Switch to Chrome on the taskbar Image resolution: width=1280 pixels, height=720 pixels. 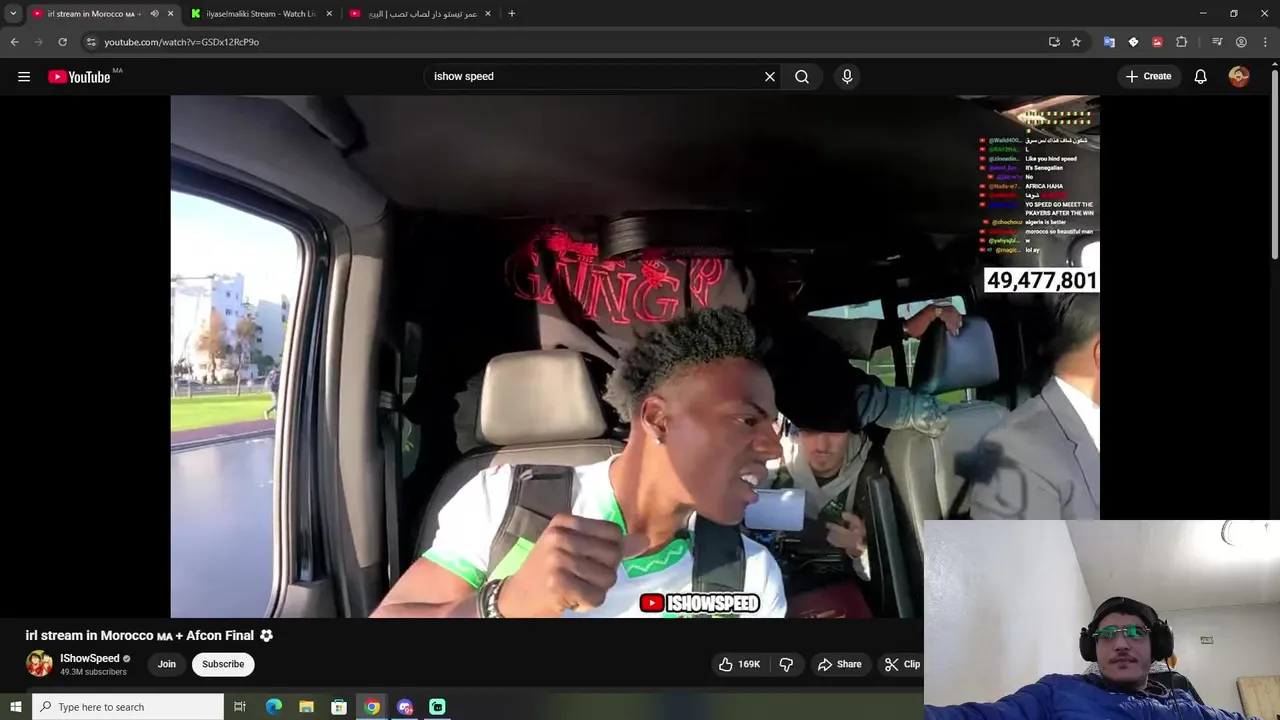(372, 707)
